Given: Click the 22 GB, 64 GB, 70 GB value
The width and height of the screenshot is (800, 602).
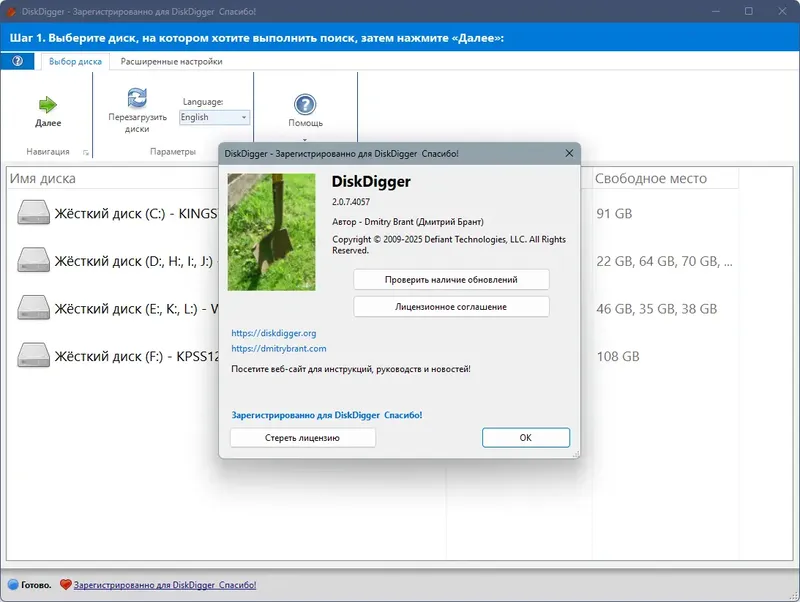Looking at the screenshot, I should tap(664, 261).
